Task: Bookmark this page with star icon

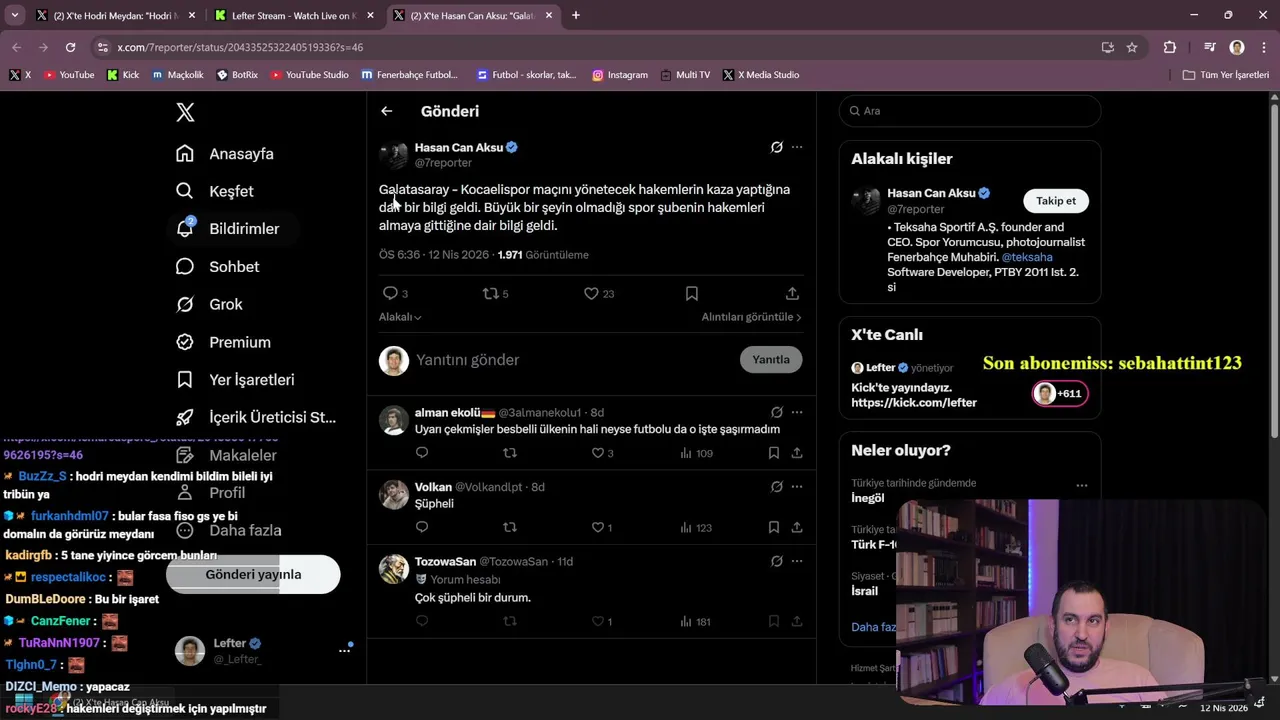Action: [1132, 47]
